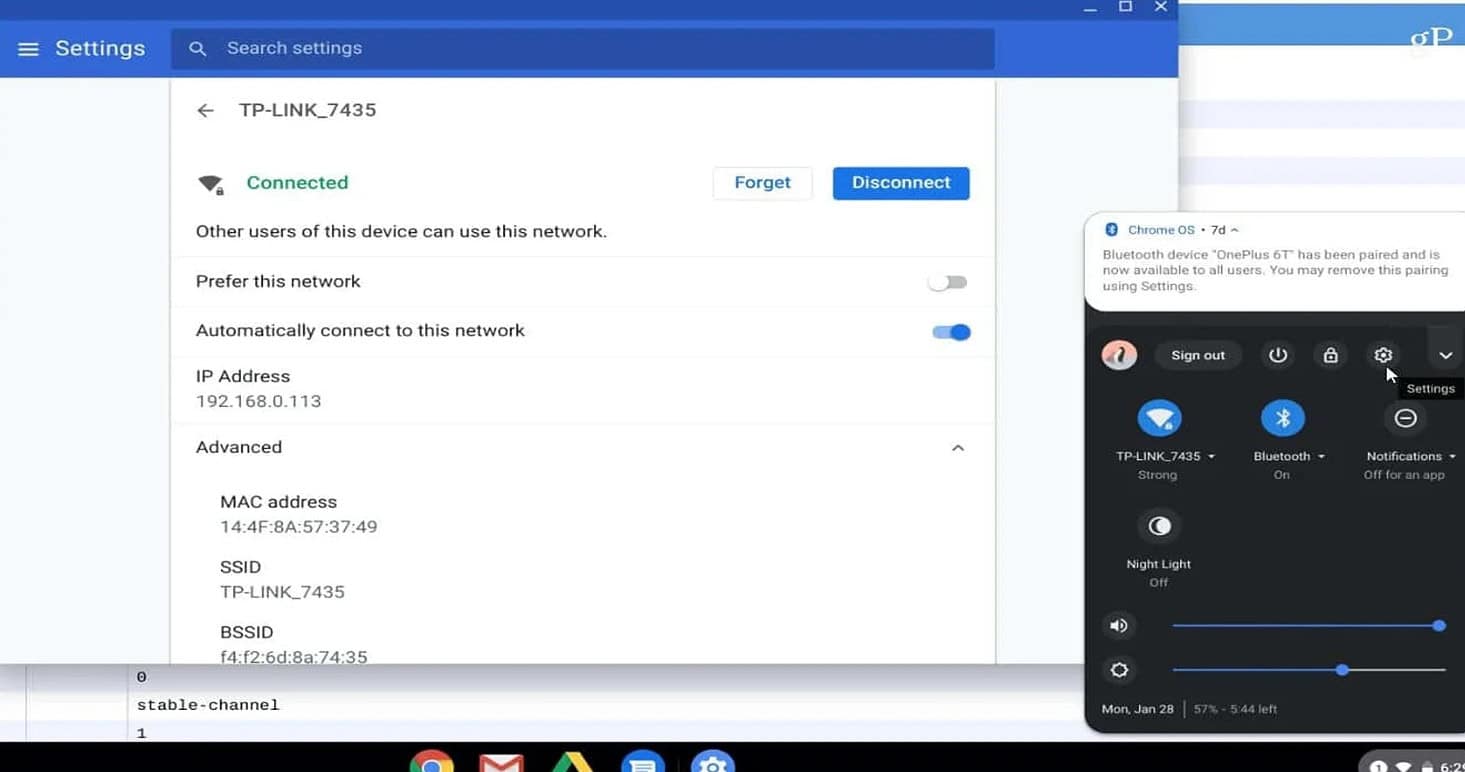Click notification count badge in status tray
This screenshot has height=772, width=1465.
click(x=1378, y=766)
